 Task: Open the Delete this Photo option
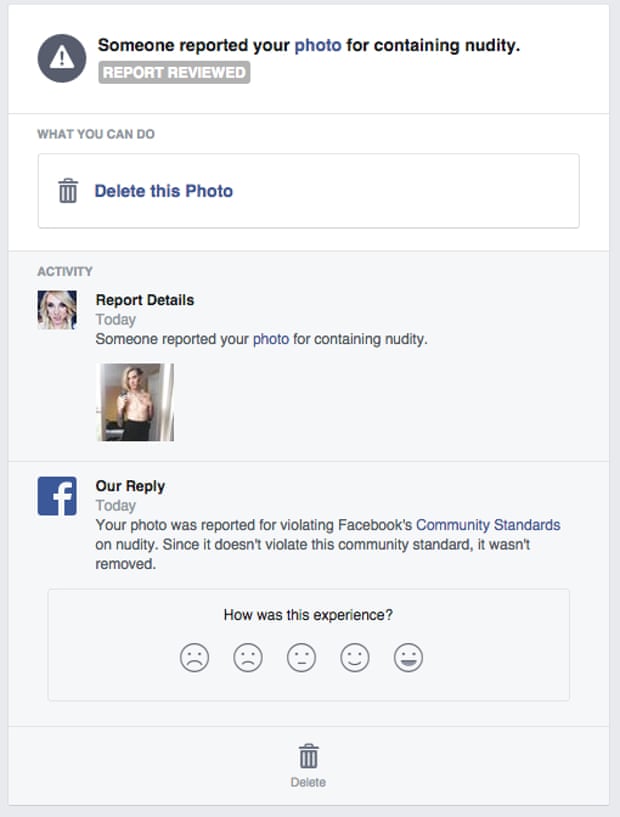click(308, 191)
